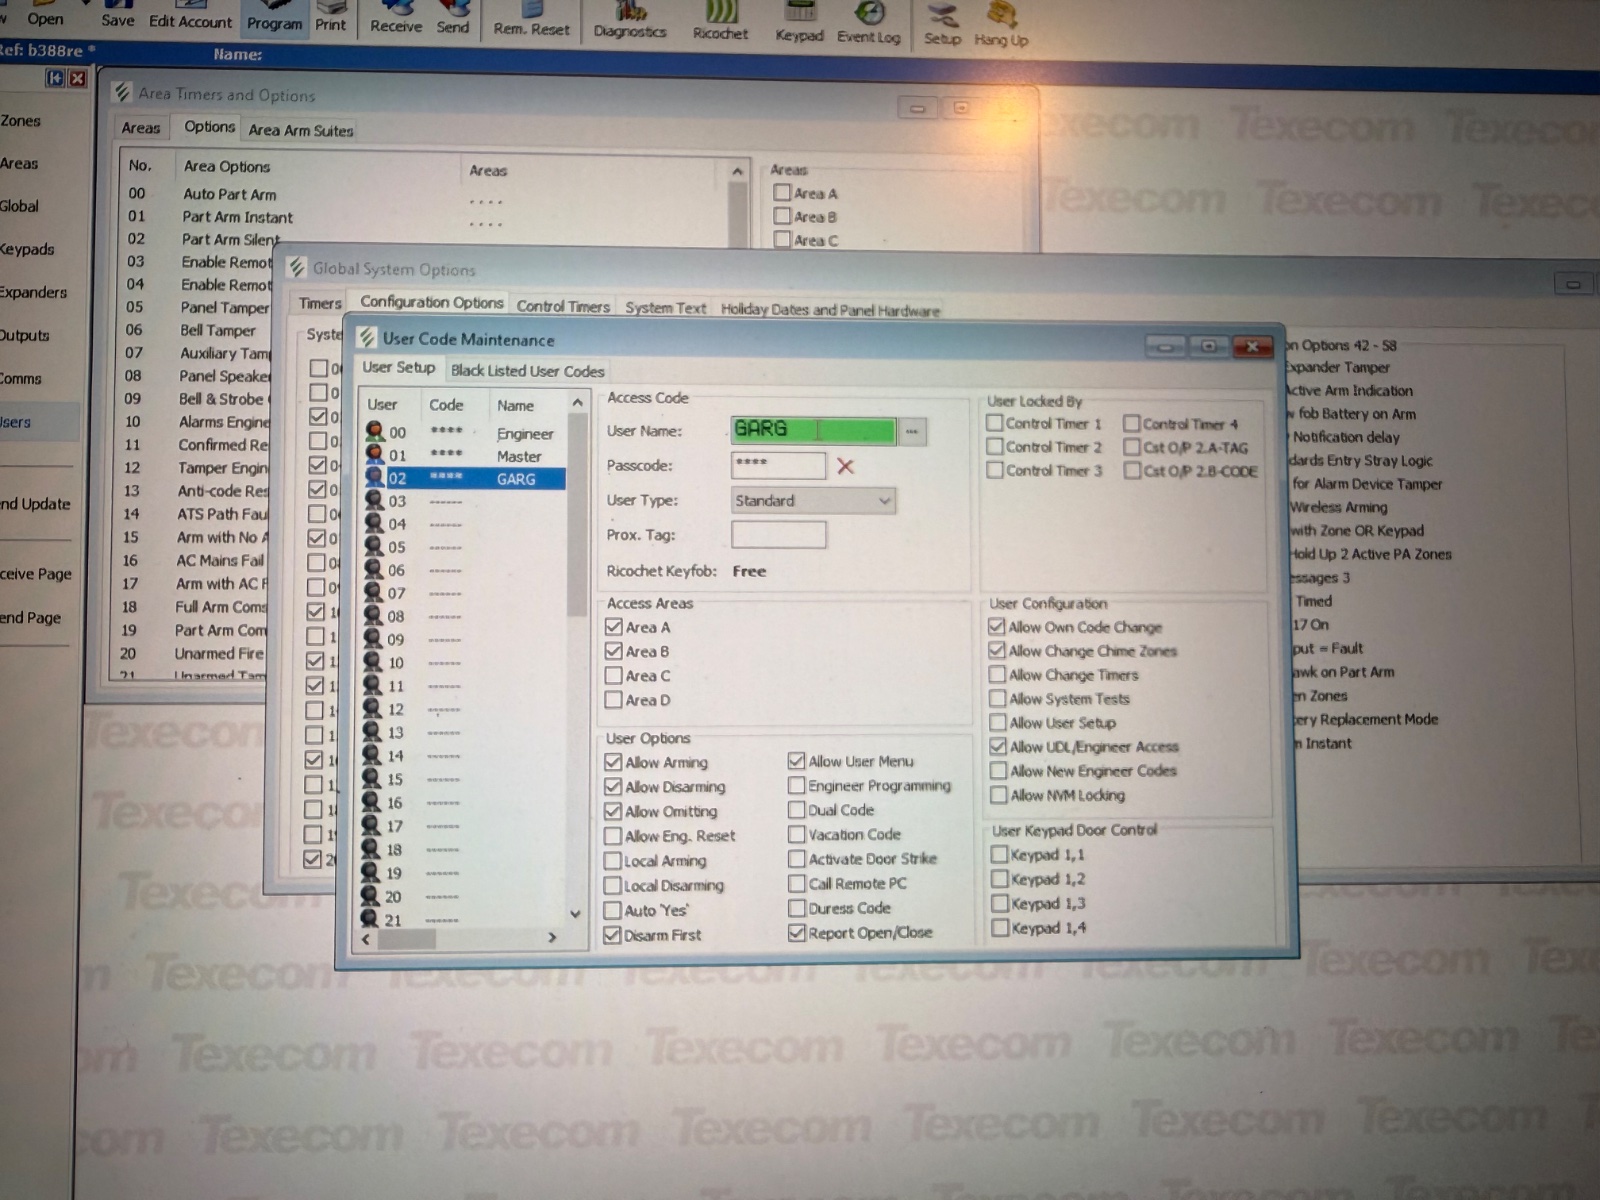The height and width of the screenshot is (1200, 1600).
Task: Enable Area C under Access Areas
Action: tap(614, 675)
